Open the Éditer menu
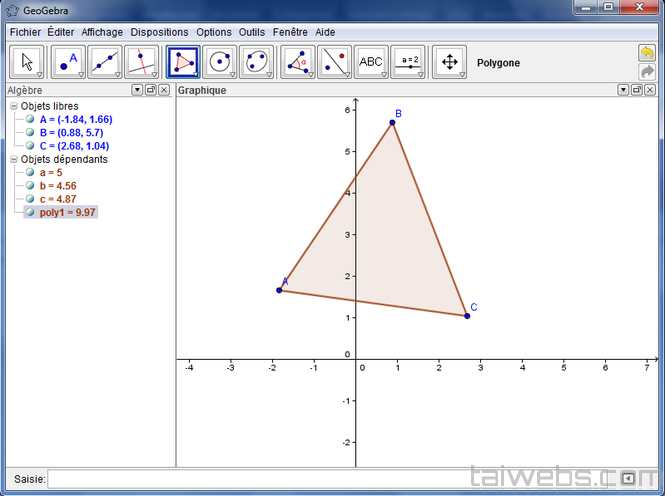Image resolution: width=665 pixels, height=496 pixels. [61, 32]
